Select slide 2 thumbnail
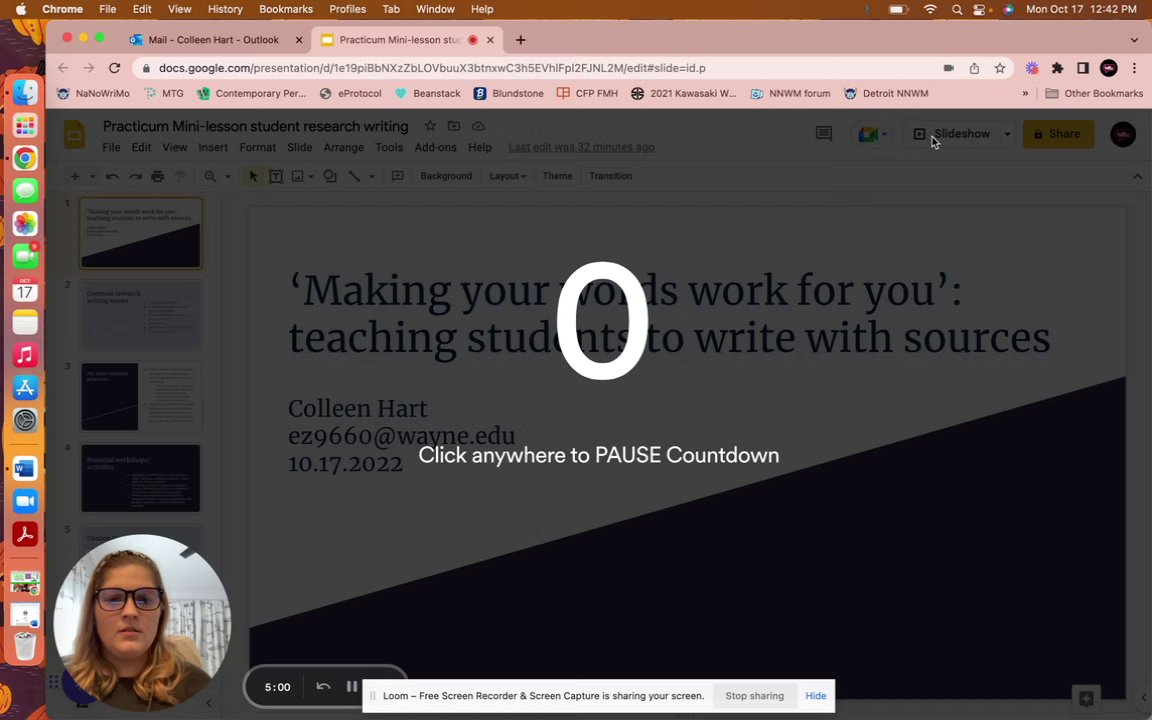The image size is (1152, 720). pyautogui.click(x=140, y=314)
